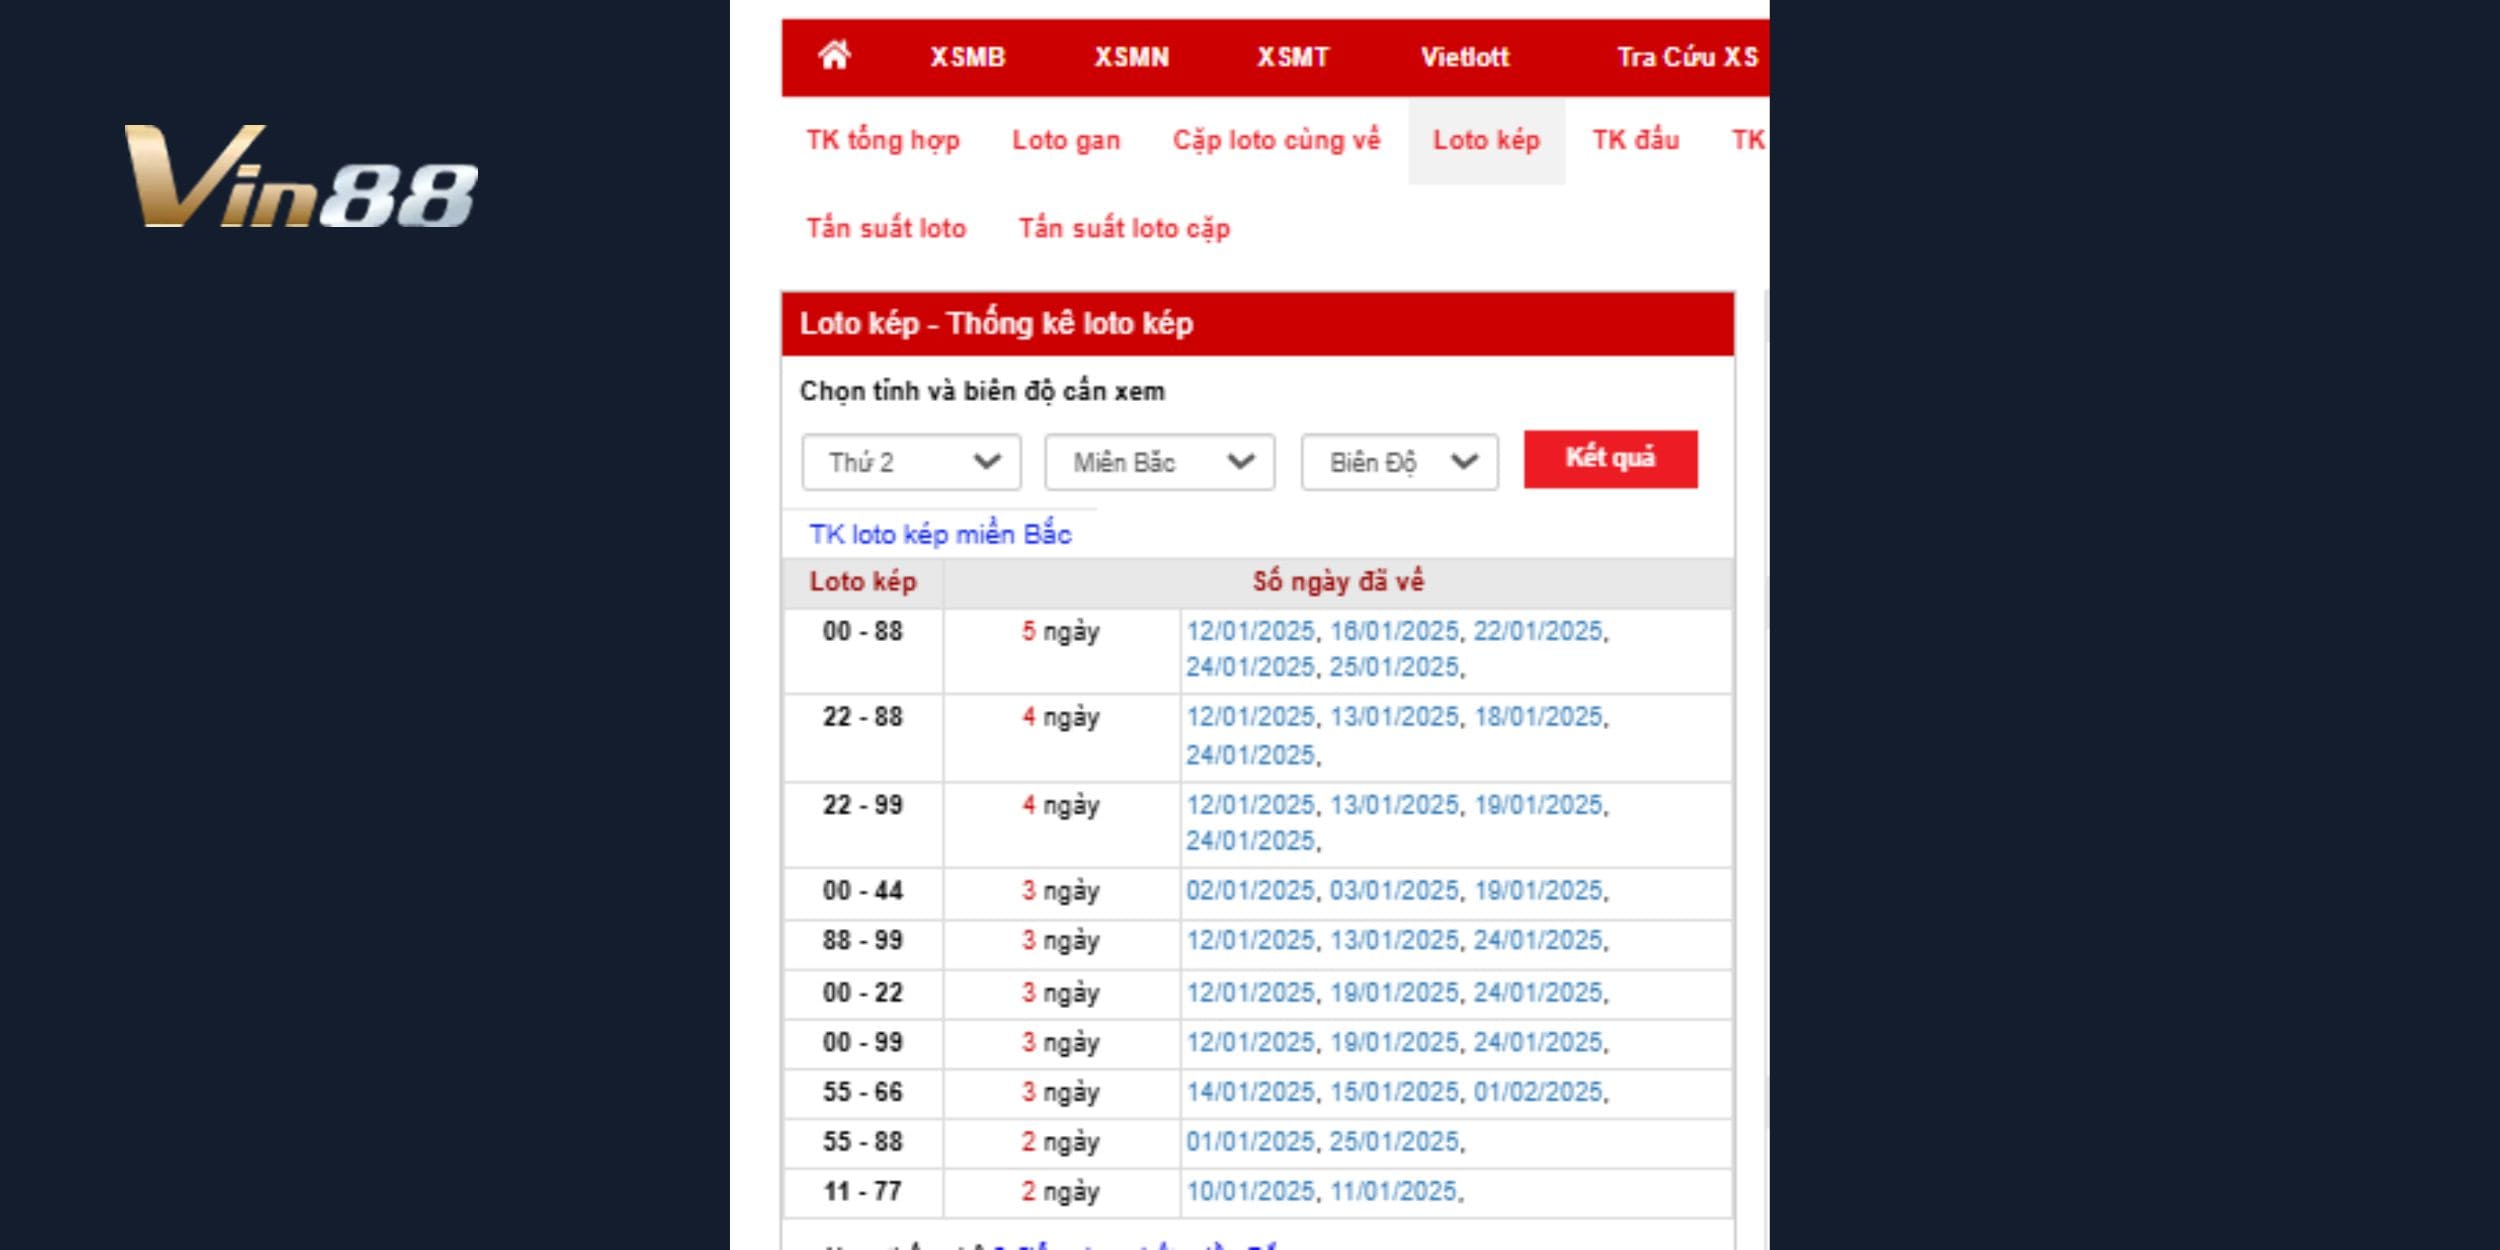Open the Miền Bắc region dropdown
This screenshot has width=2500, height=1250.
click(x=1160, y=462)
